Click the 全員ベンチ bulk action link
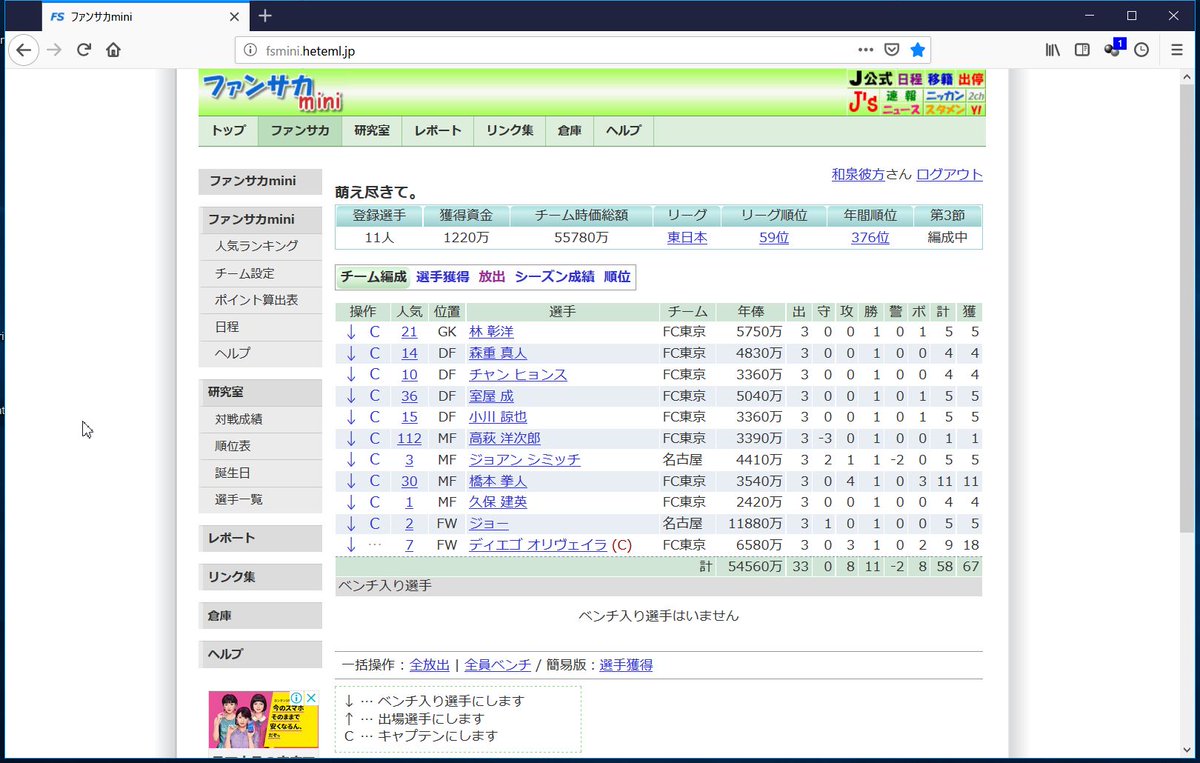This screenshot has height=763, width=1200. click(498, 665)
